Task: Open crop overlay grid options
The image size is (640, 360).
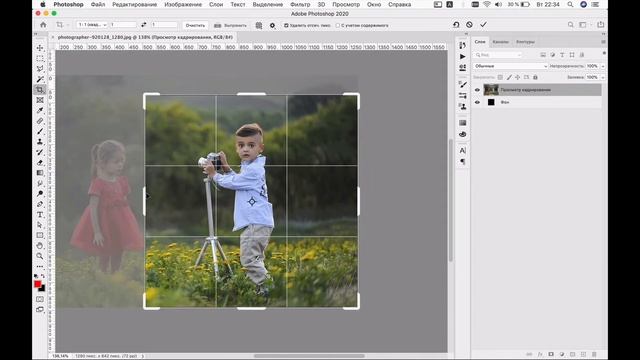Action: click(259, 25)
